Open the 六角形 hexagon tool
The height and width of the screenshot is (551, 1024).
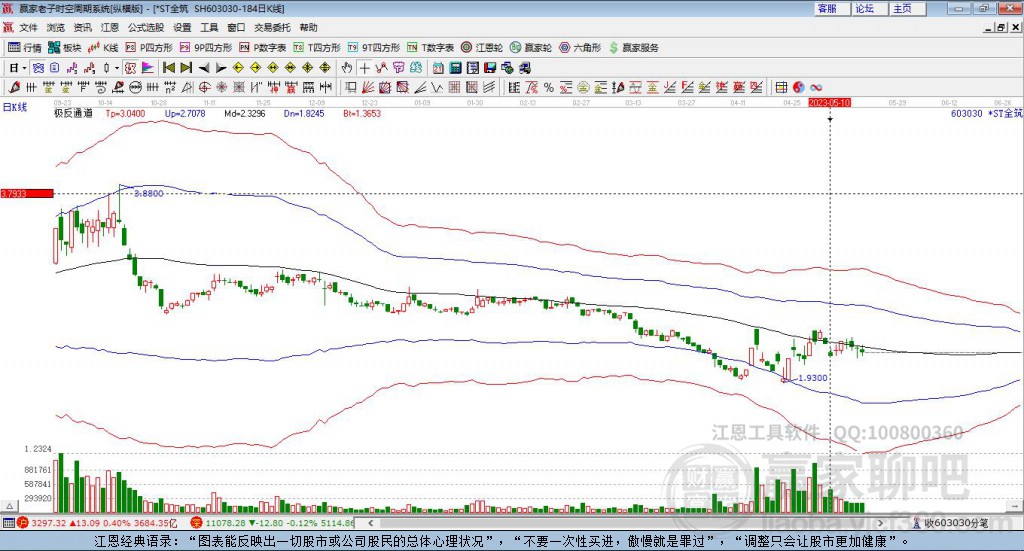pyautogui.click(x=580, y=48)
